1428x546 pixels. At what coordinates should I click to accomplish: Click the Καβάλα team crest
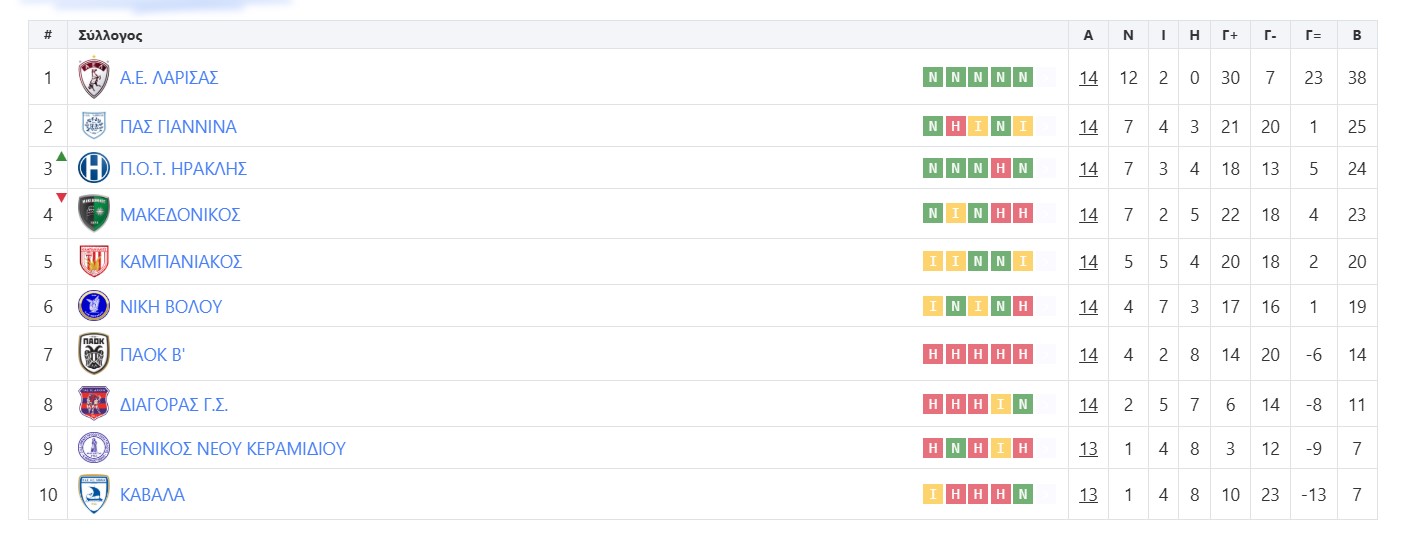point(94,494)
